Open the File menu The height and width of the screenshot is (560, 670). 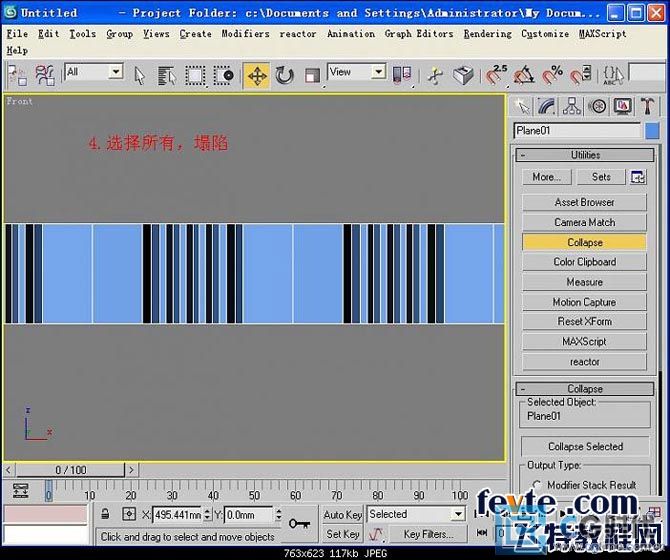[x=17, y=34]
